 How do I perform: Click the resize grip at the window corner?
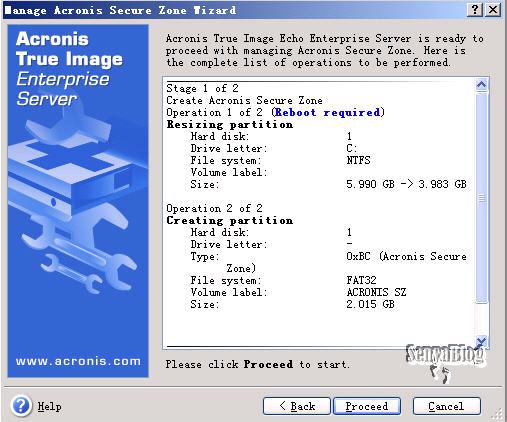(x=497, y=414)
